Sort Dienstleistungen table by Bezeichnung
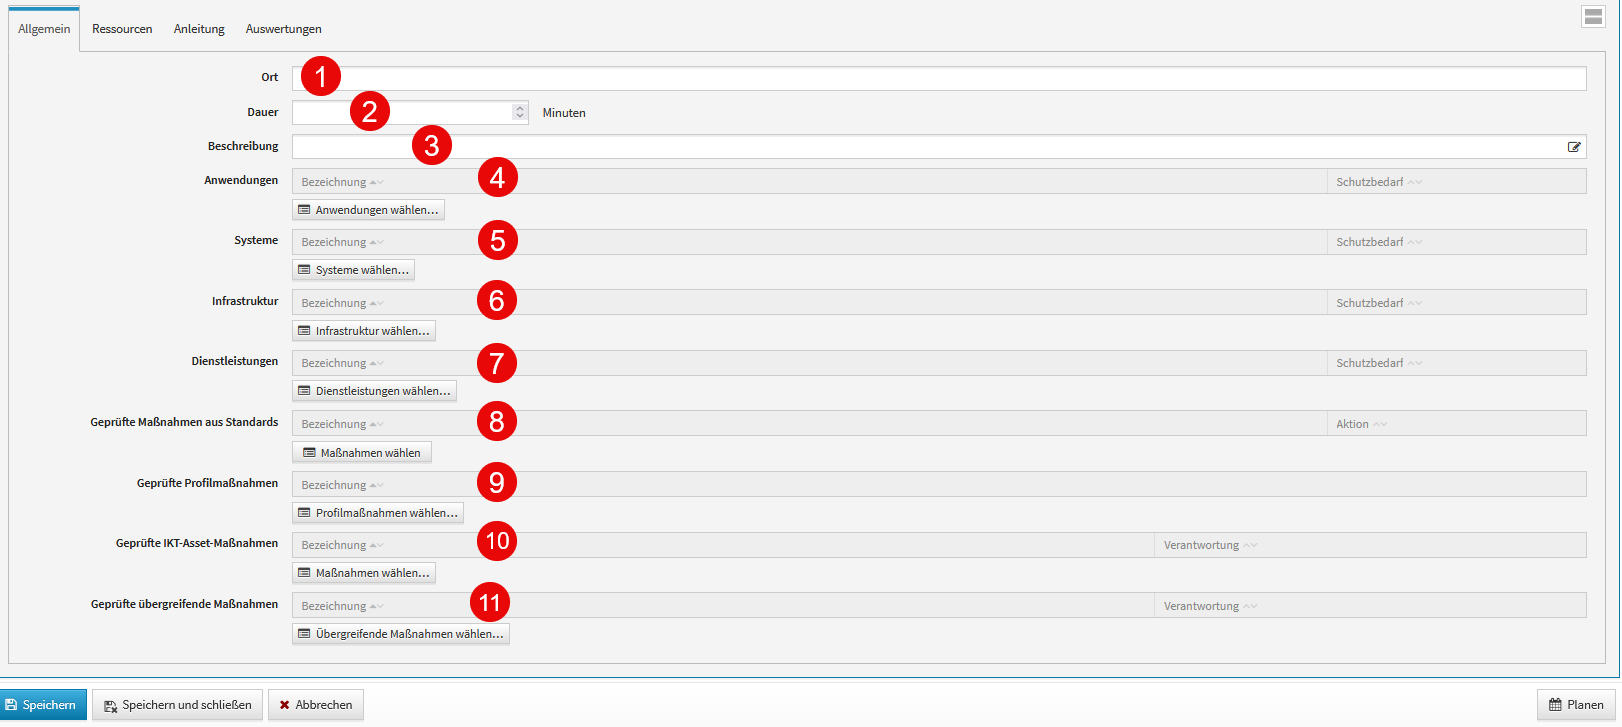Viewport: 1622px width, 727px height. [342, 363]
